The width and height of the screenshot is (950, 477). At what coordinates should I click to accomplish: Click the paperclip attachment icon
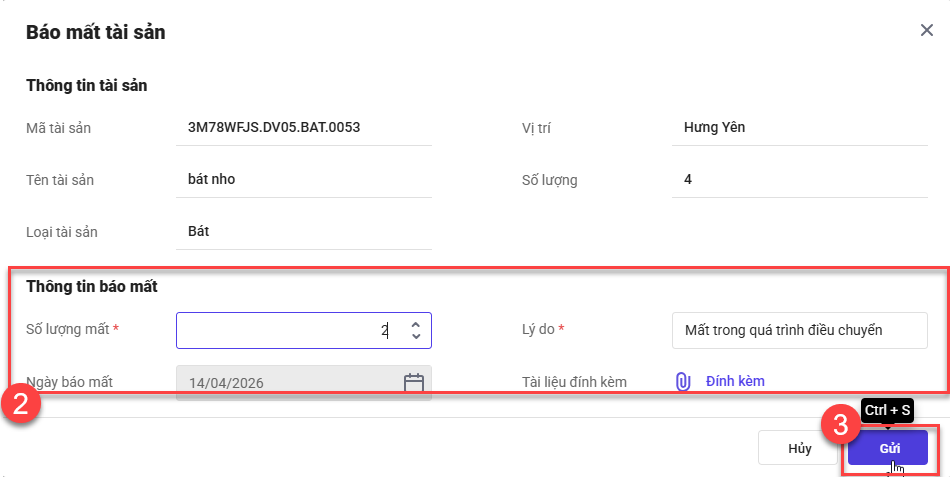coord(684,382)
